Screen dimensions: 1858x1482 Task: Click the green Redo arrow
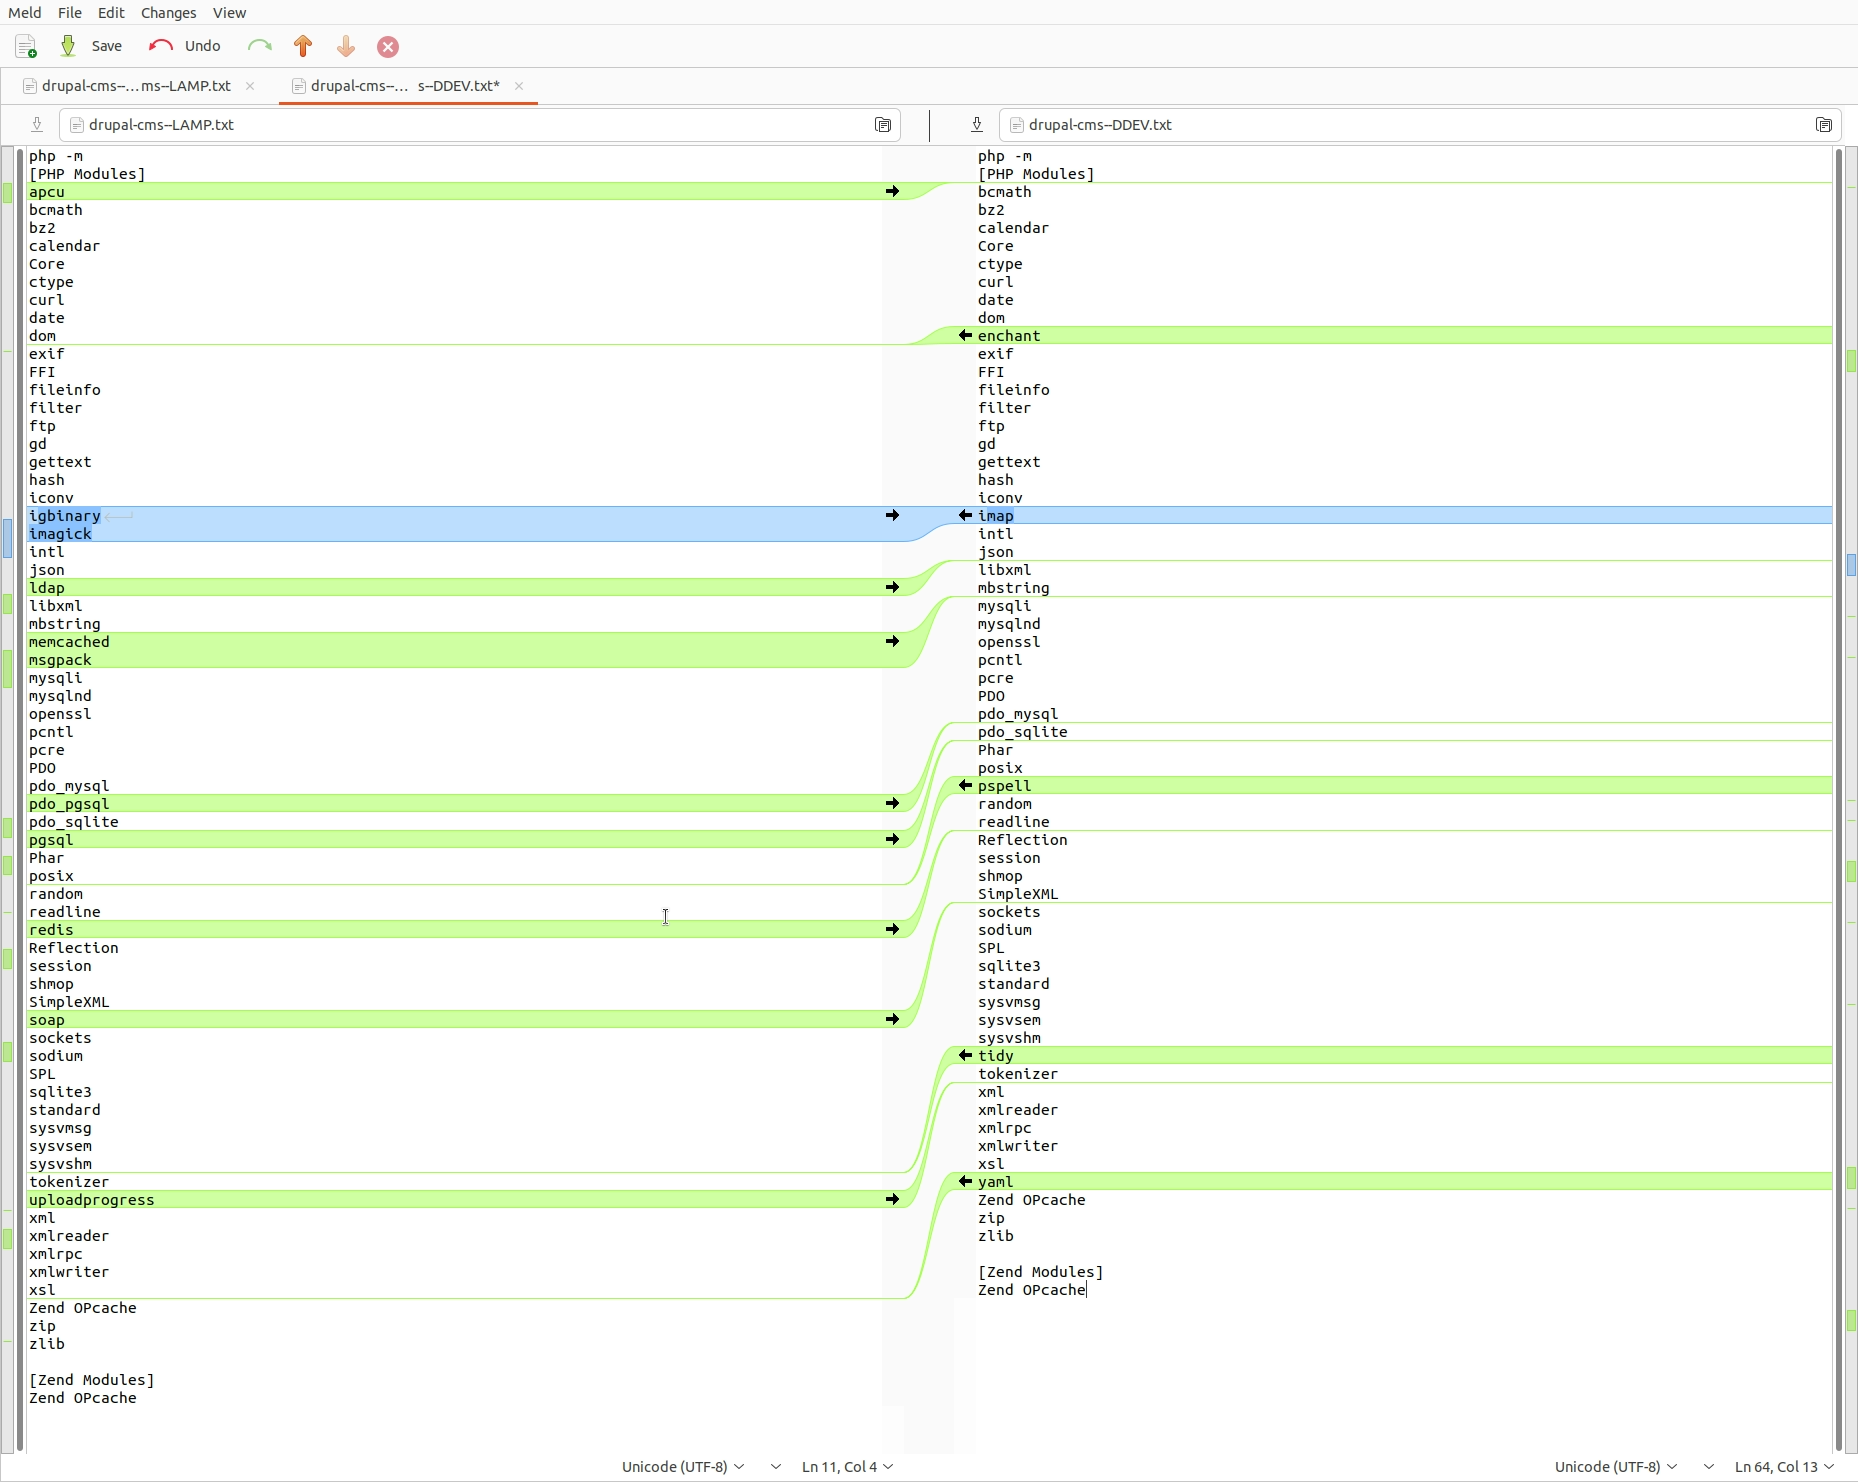coord(260,47)
